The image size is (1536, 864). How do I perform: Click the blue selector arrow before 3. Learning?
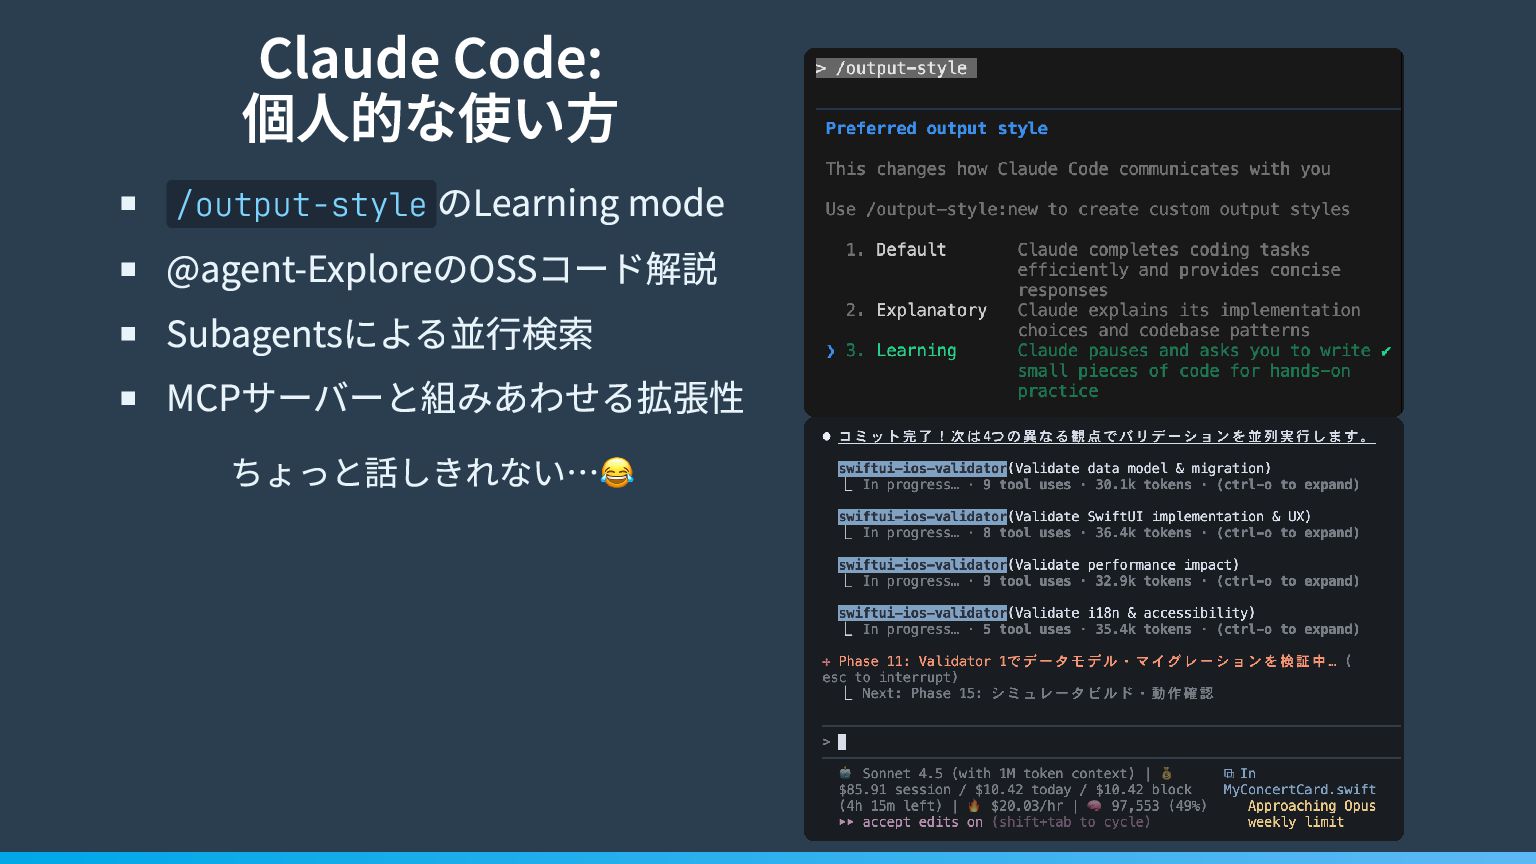[830, 351]
